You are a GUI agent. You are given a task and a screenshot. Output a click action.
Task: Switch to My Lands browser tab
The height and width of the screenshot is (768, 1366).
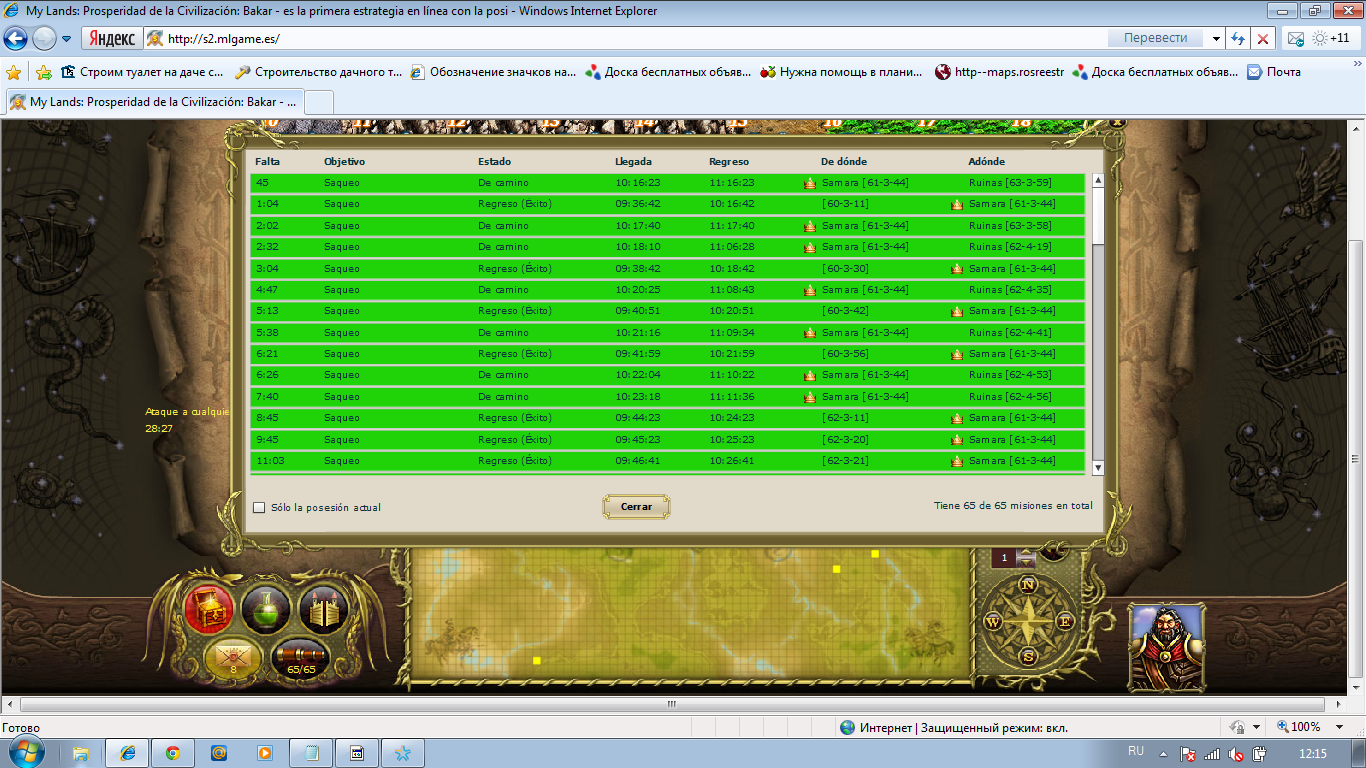click(155, 102)
